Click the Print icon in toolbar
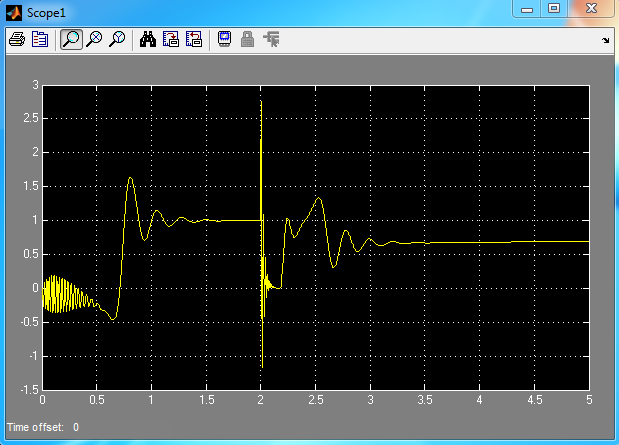The width and height of the screenshot is (619, 445). click(x=16, y=40)
